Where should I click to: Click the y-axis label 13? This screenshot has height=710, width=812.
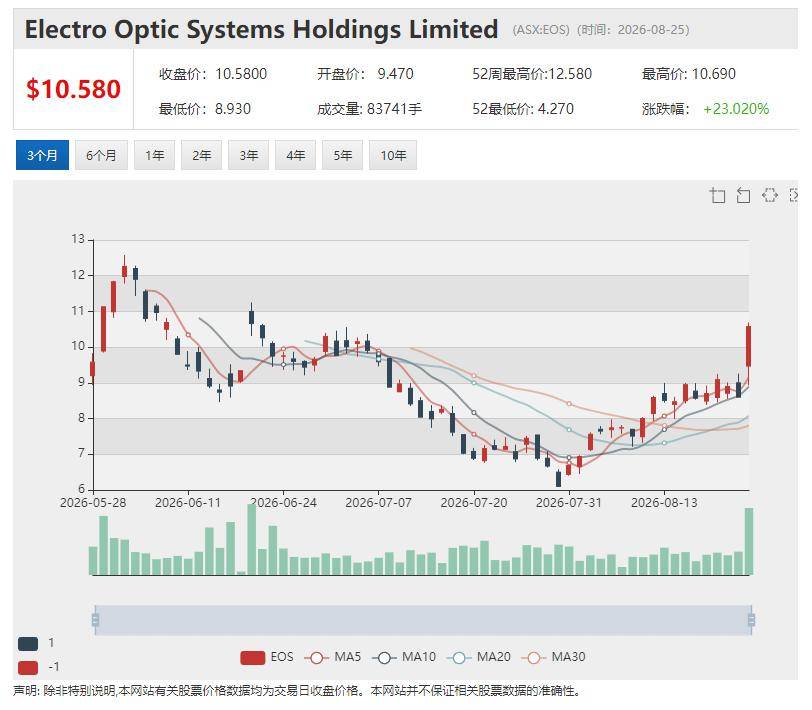(78, 239)
